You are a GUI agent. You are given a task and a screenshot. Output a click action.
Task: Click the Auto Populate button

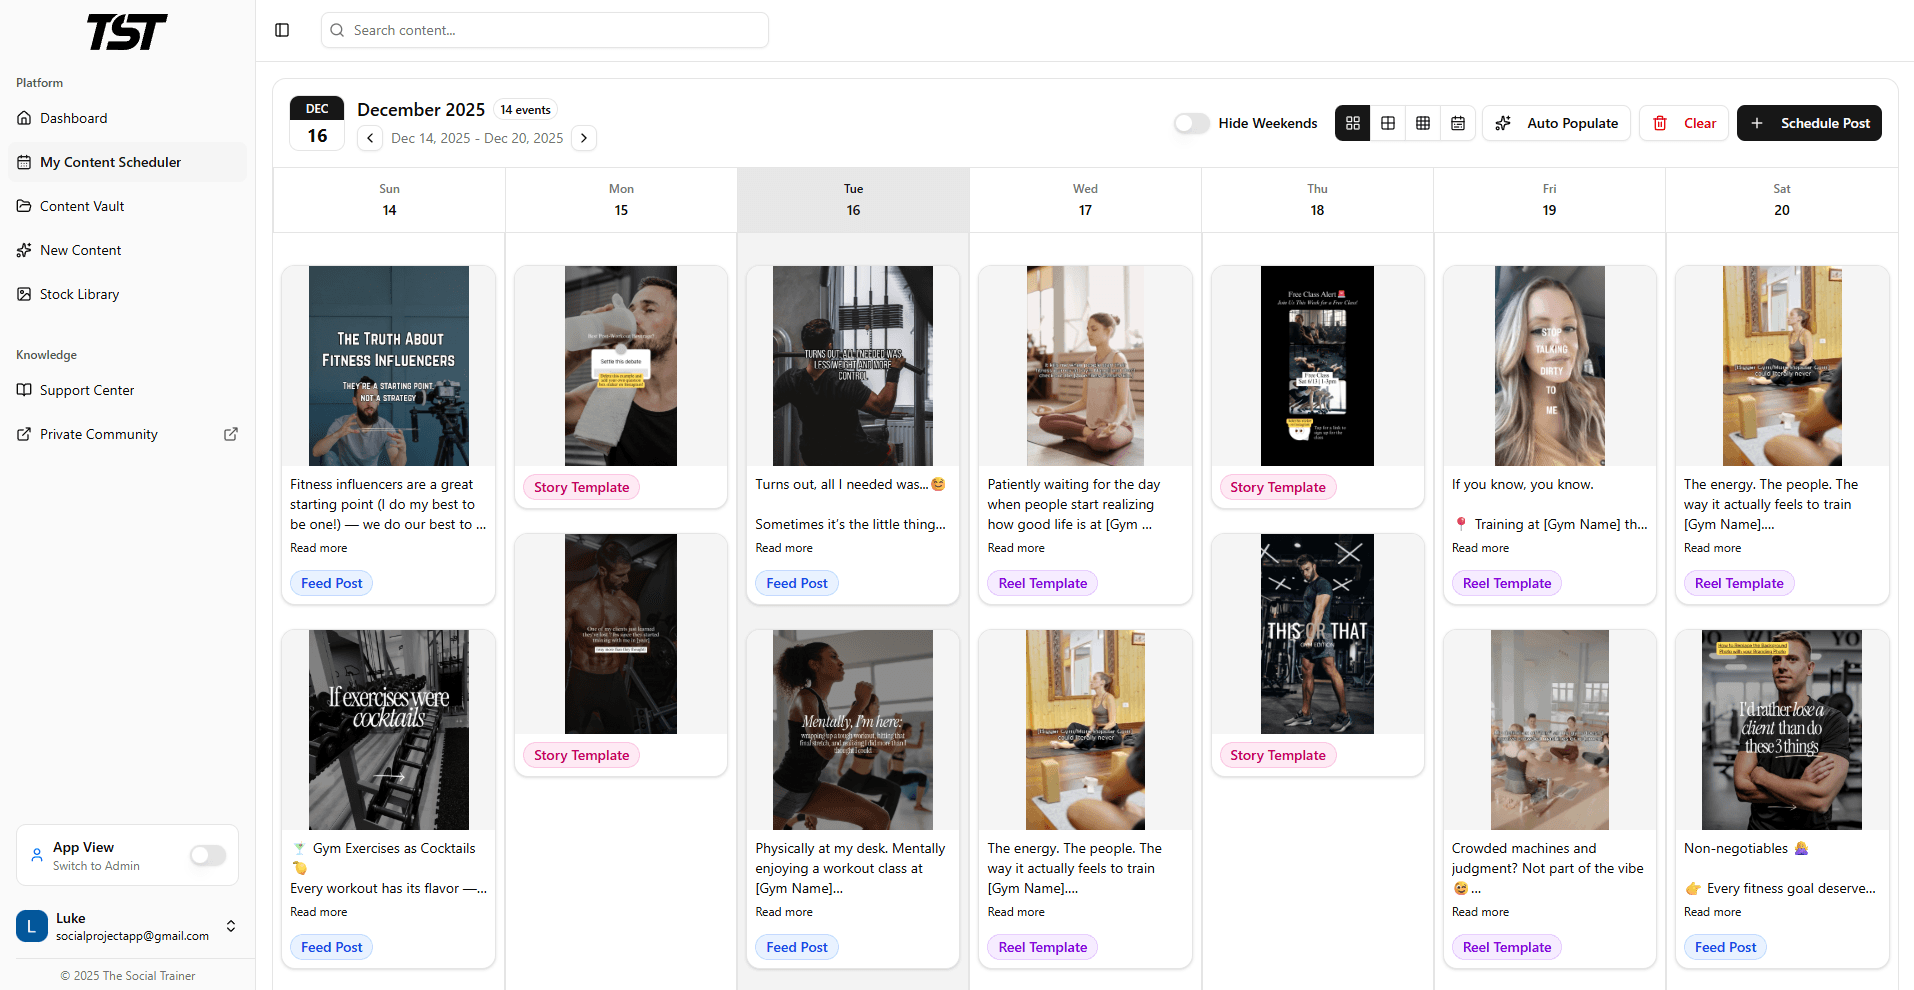(x=1556, y=123)
